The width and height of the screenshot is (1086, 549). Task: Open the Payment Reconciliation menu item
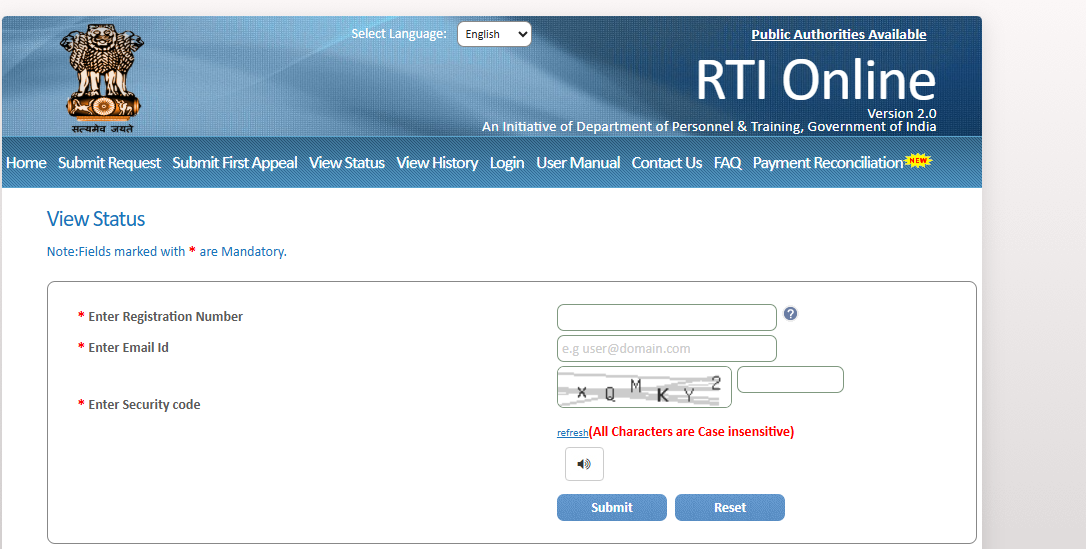(x=828, y=163)
